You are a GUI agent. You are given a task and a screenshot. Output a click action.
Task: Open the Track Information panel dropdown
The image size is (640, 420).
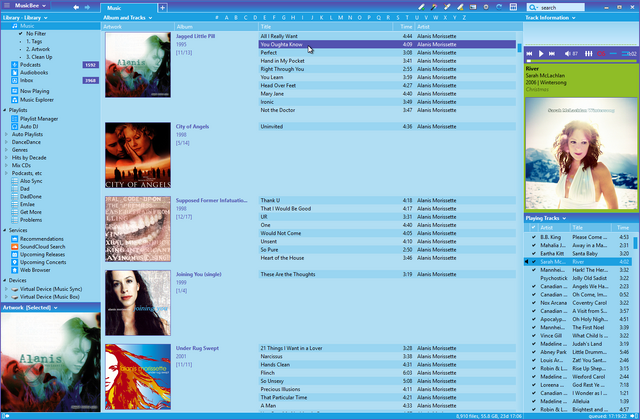pos(550,18)
